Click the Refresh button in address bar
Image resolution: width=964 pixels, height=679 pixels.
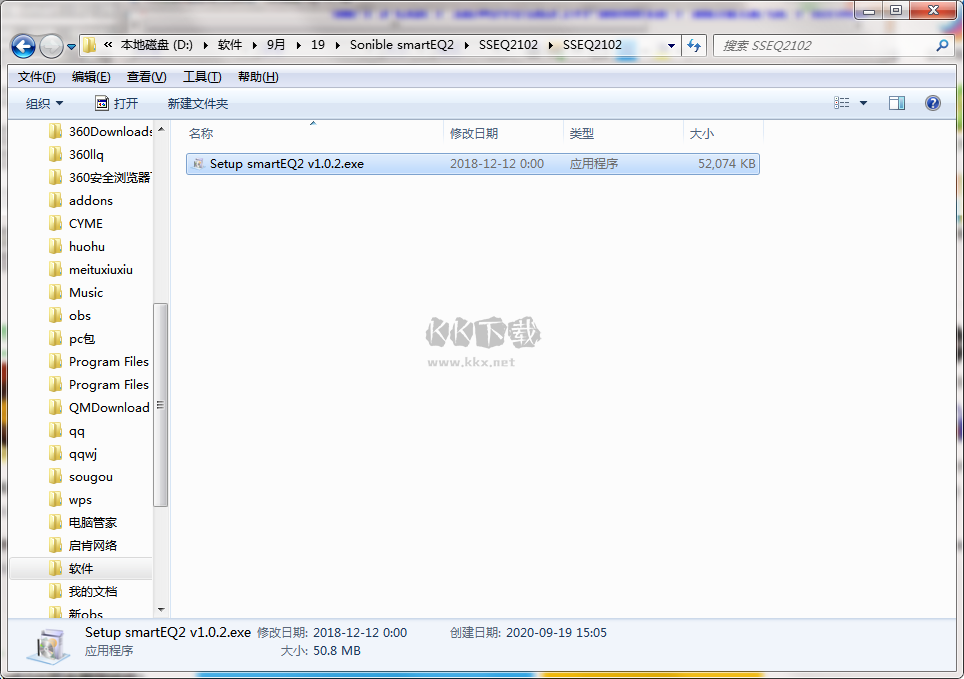(x=694, y=46)
